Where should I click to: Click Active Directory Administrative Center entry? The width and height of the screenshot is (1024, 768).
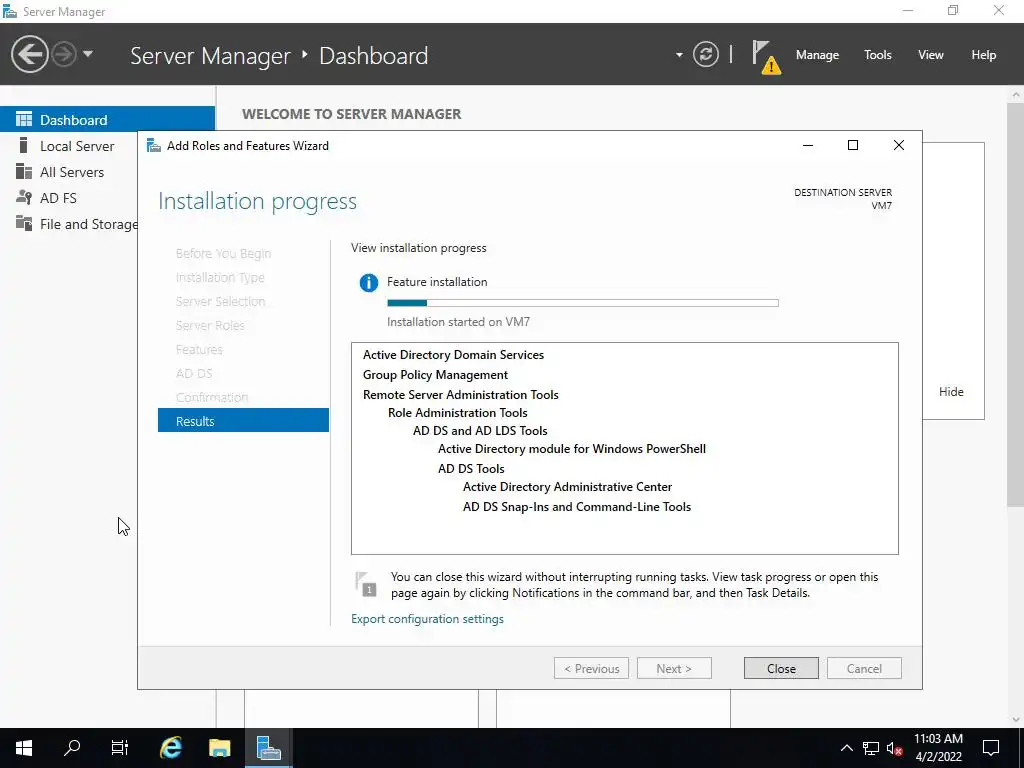[x=567, y=487]
